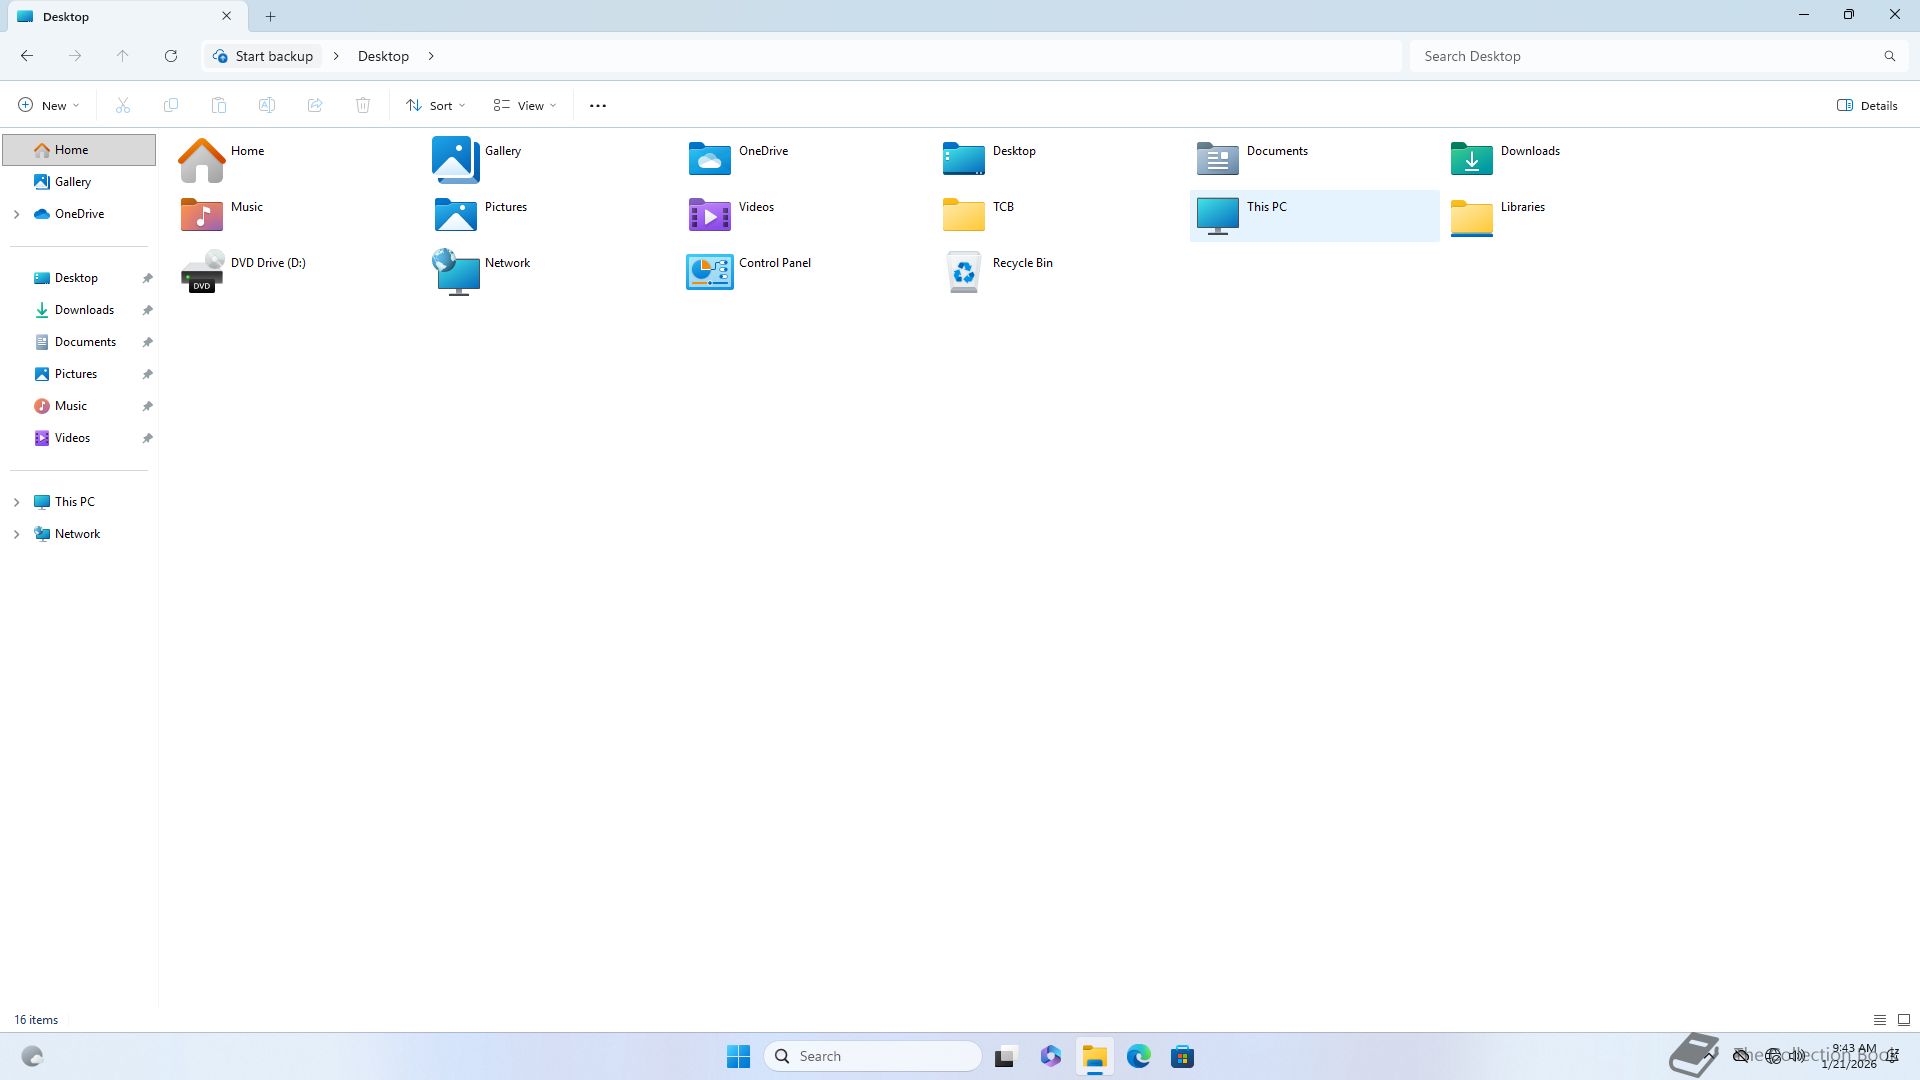
Task: Open the See more ellipsis menu
Action: click(x=598, y=105)
